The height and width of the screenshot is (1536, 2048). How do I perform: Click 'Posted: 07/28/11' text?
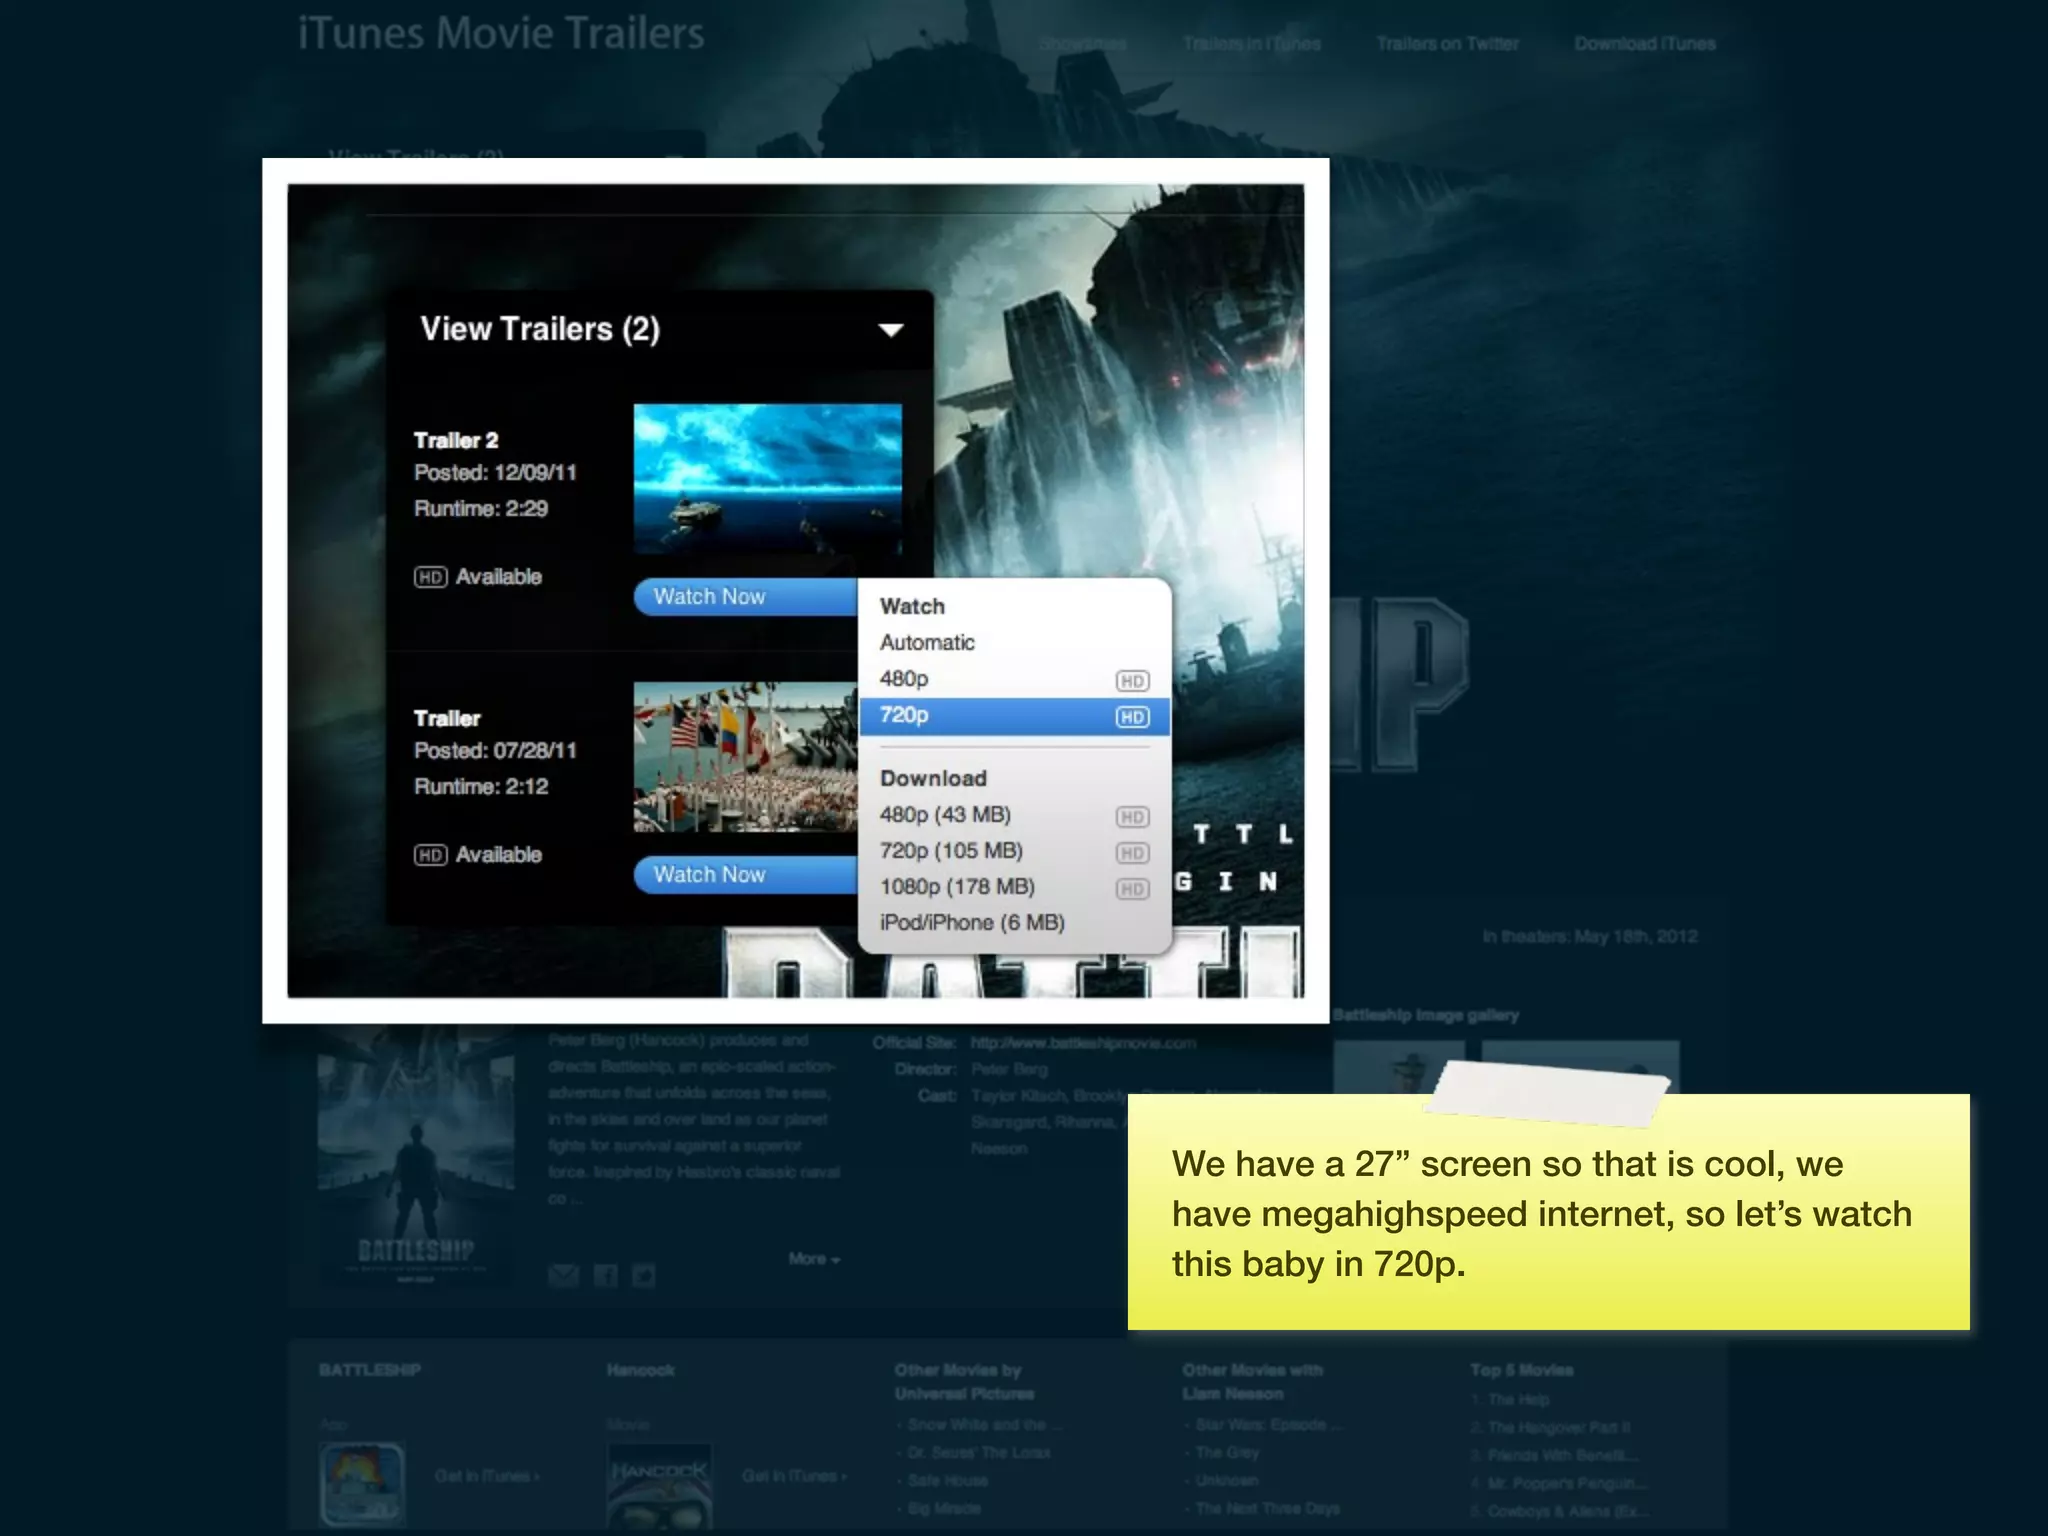[495, 751]
